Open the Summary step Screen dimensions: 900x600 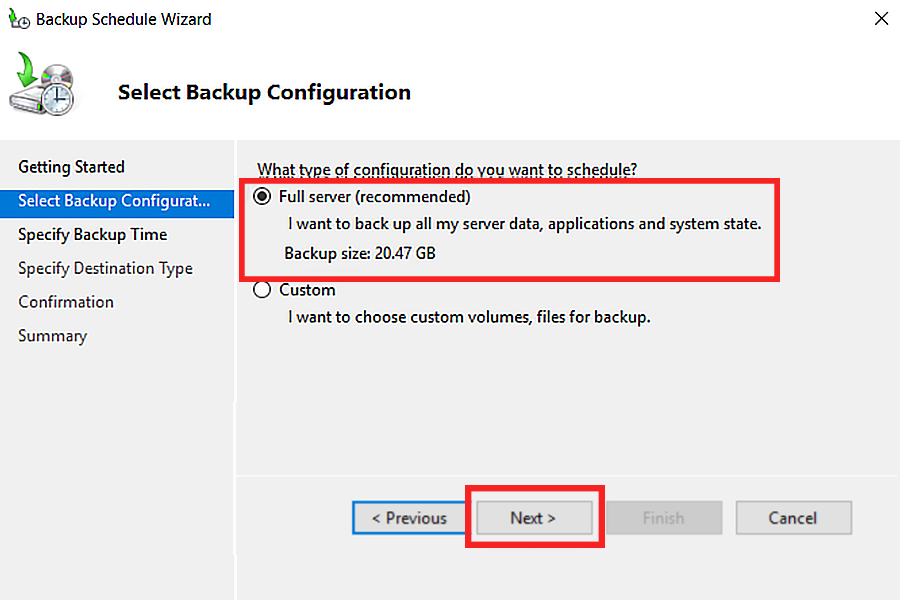(52, 336)
